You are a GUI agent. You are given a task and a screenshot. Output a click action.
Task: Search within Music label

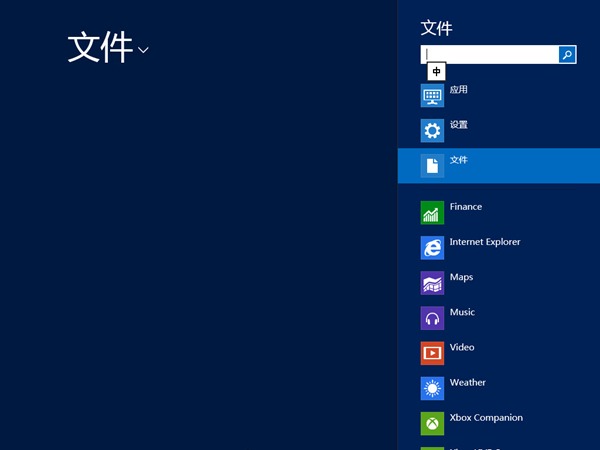click(x=462, y=312)
